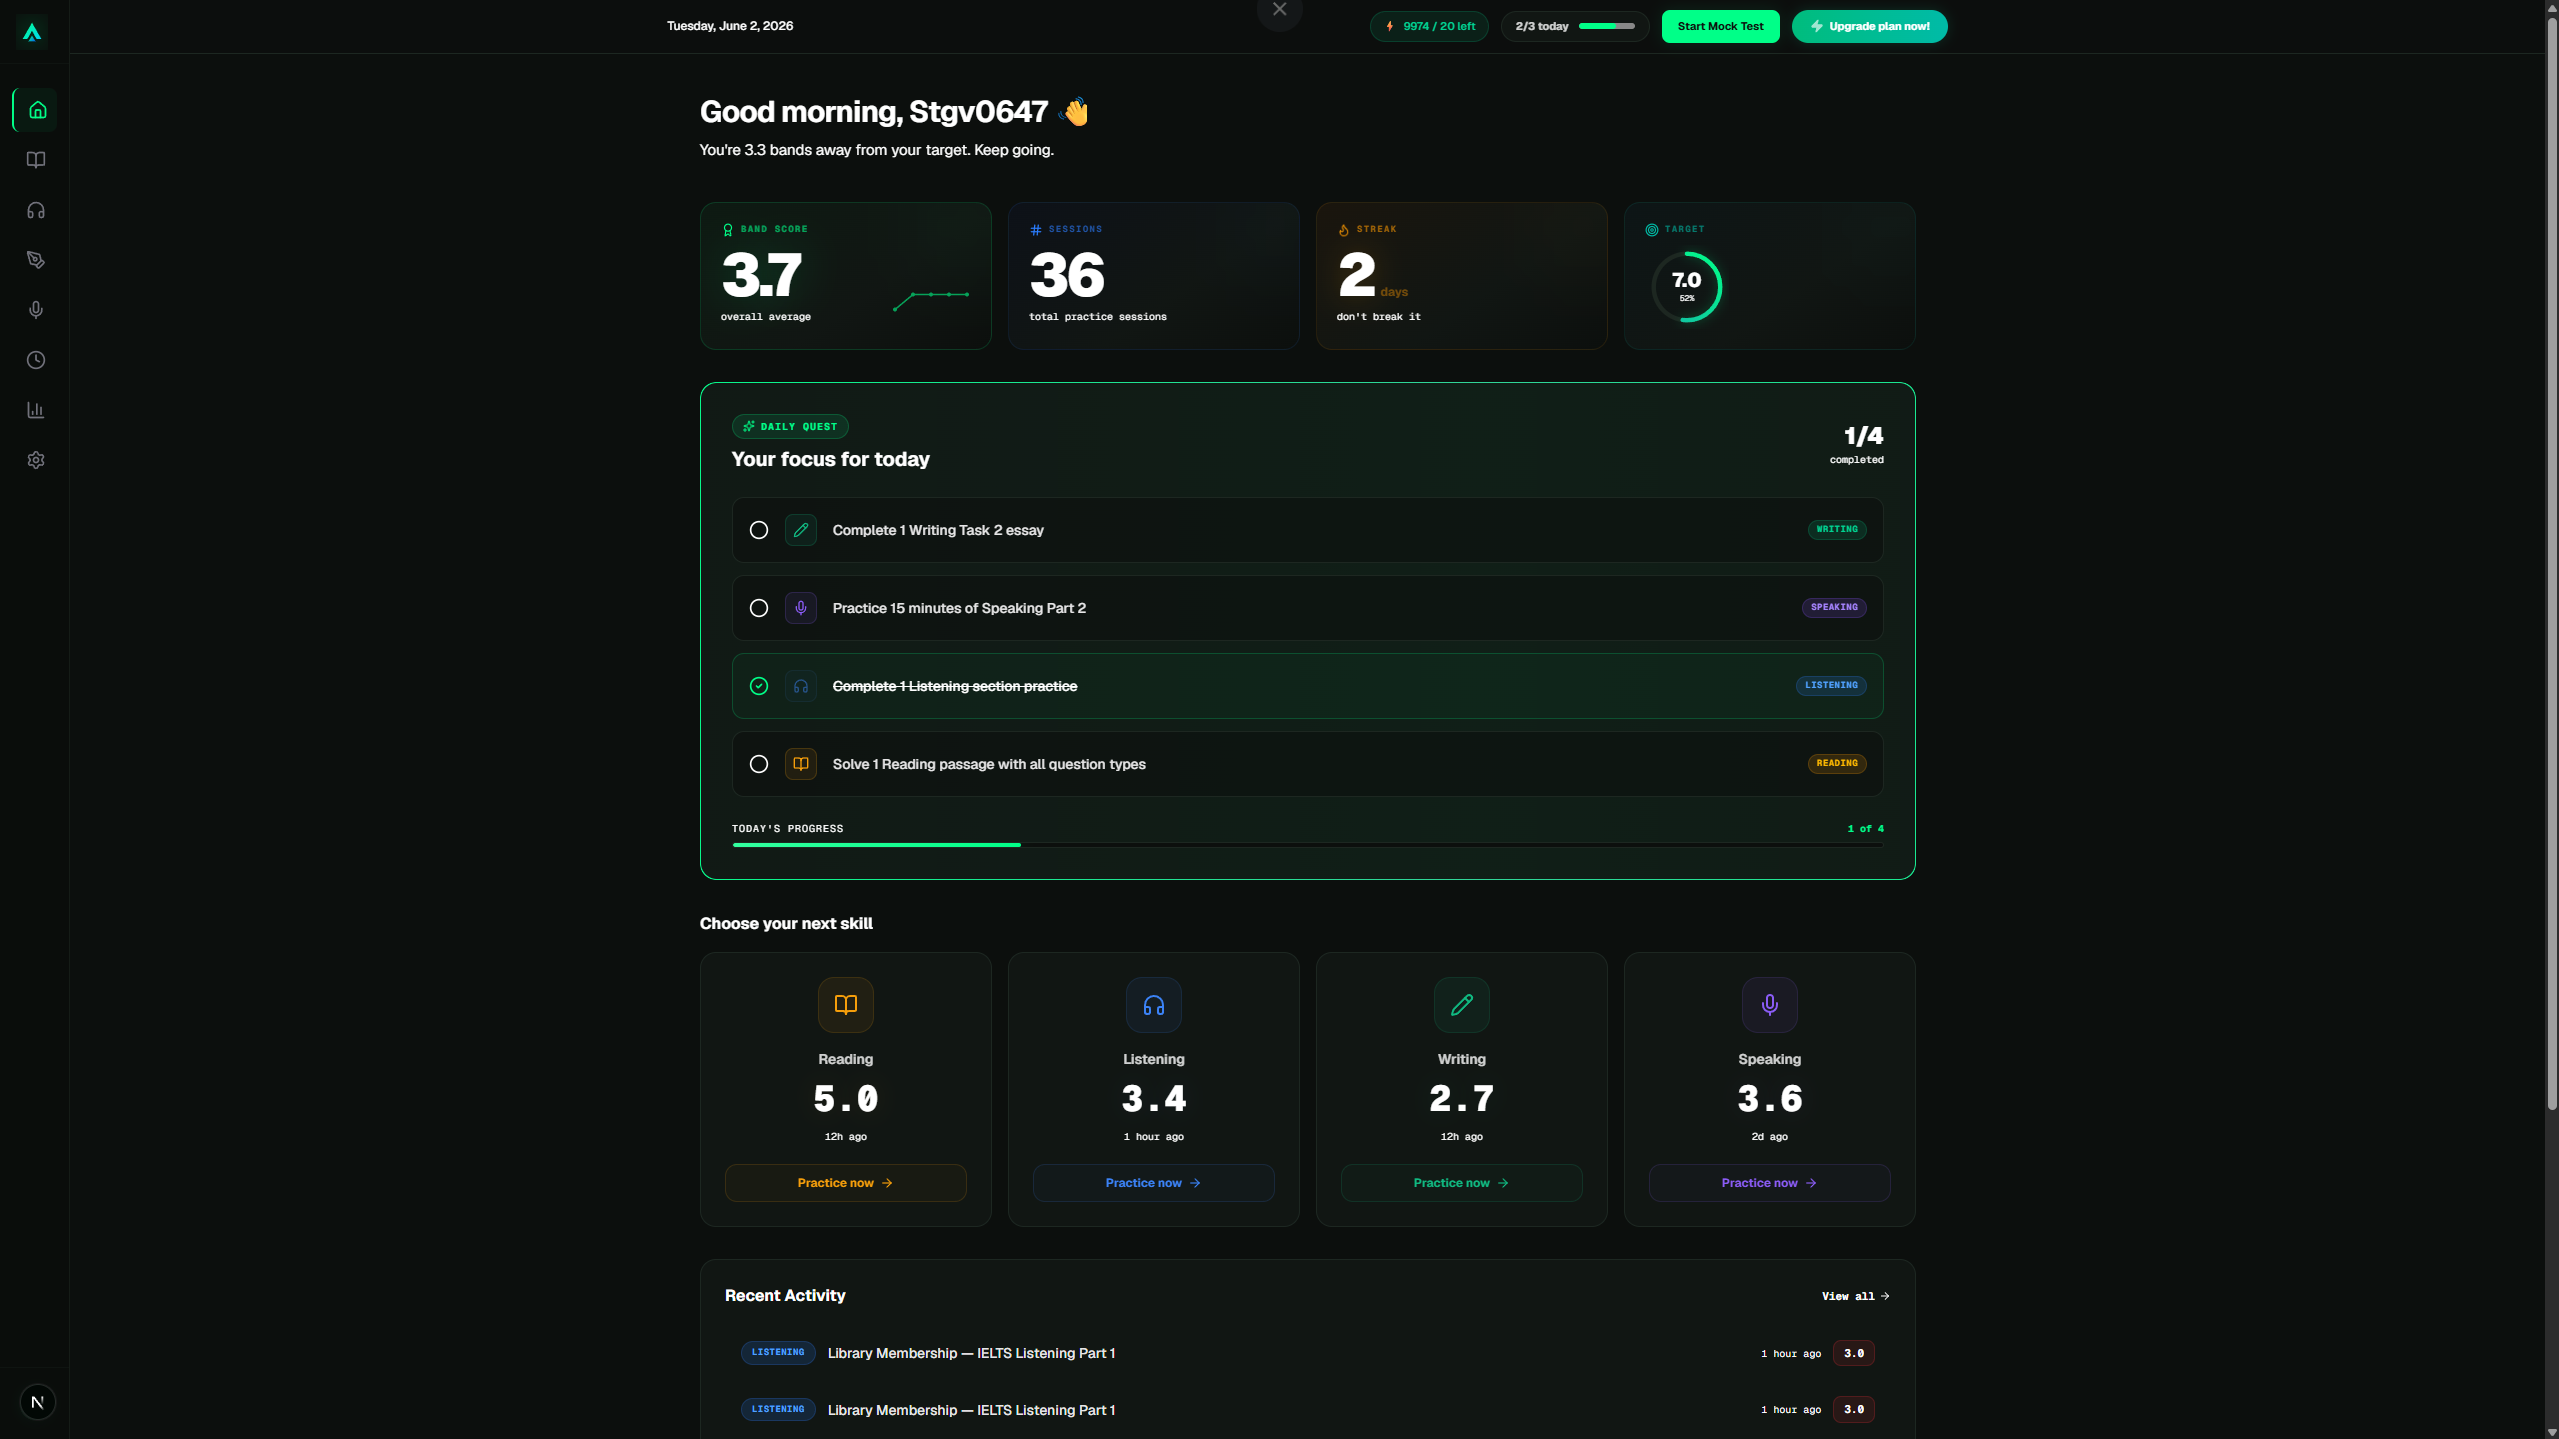This screenshot has height=1439, width=2559.
Task: Click the 2/3 today progress bar
Action: [x=1607, y=27]
